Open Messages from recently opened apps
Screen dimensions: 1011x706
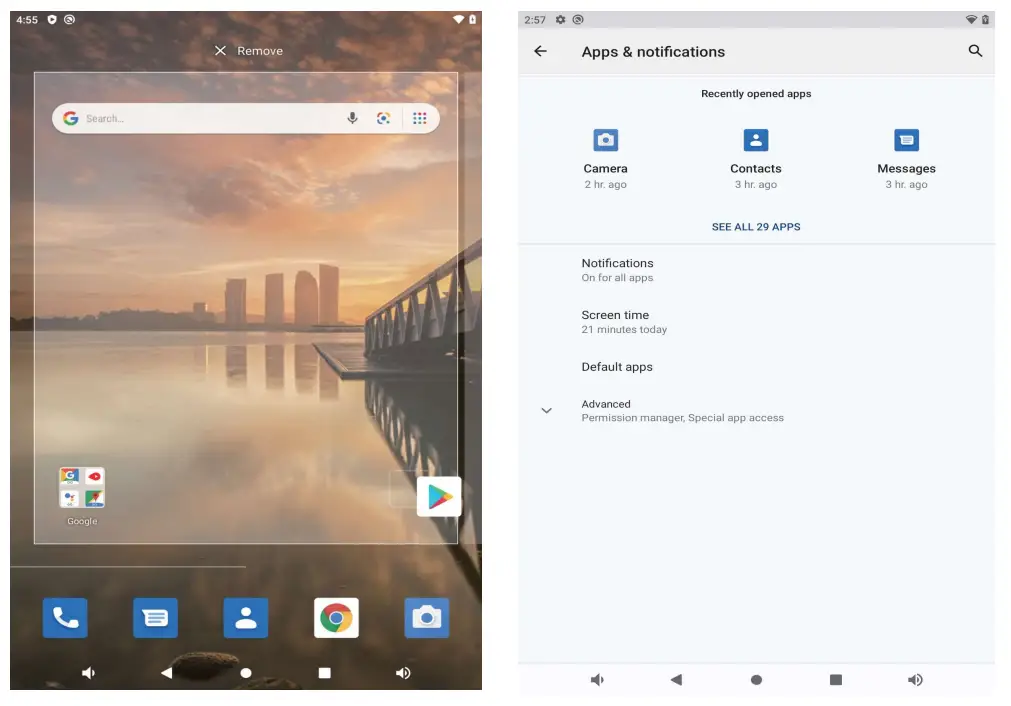coord(906,159)
